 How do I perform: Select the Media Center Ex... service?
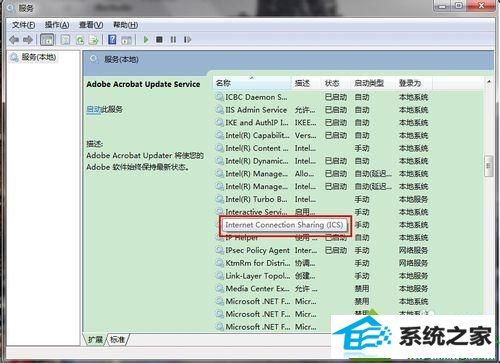click(x=322, y=289)
